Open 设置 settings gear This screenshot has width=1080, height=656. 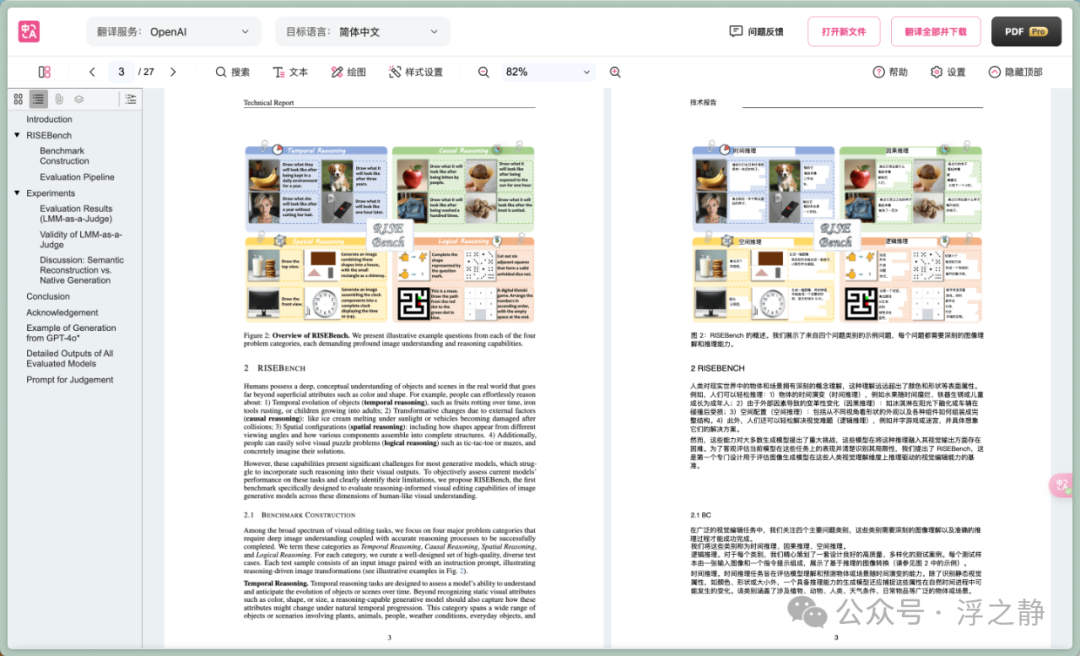(x=948, y=72)
